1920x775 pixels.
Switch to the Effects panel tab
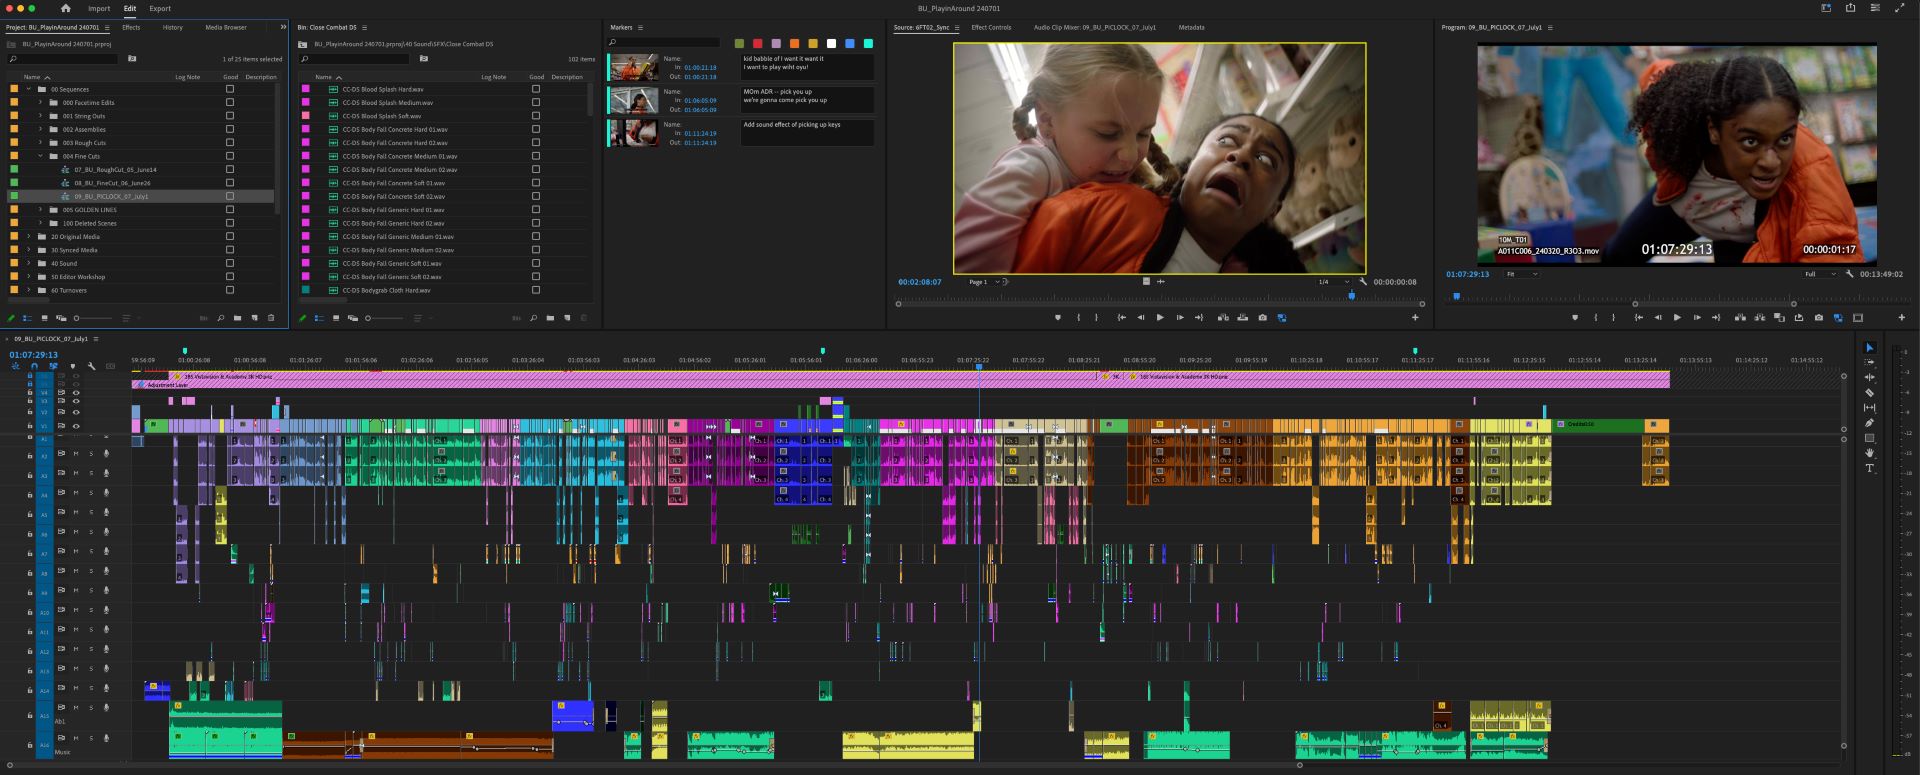tap(131, 28)
